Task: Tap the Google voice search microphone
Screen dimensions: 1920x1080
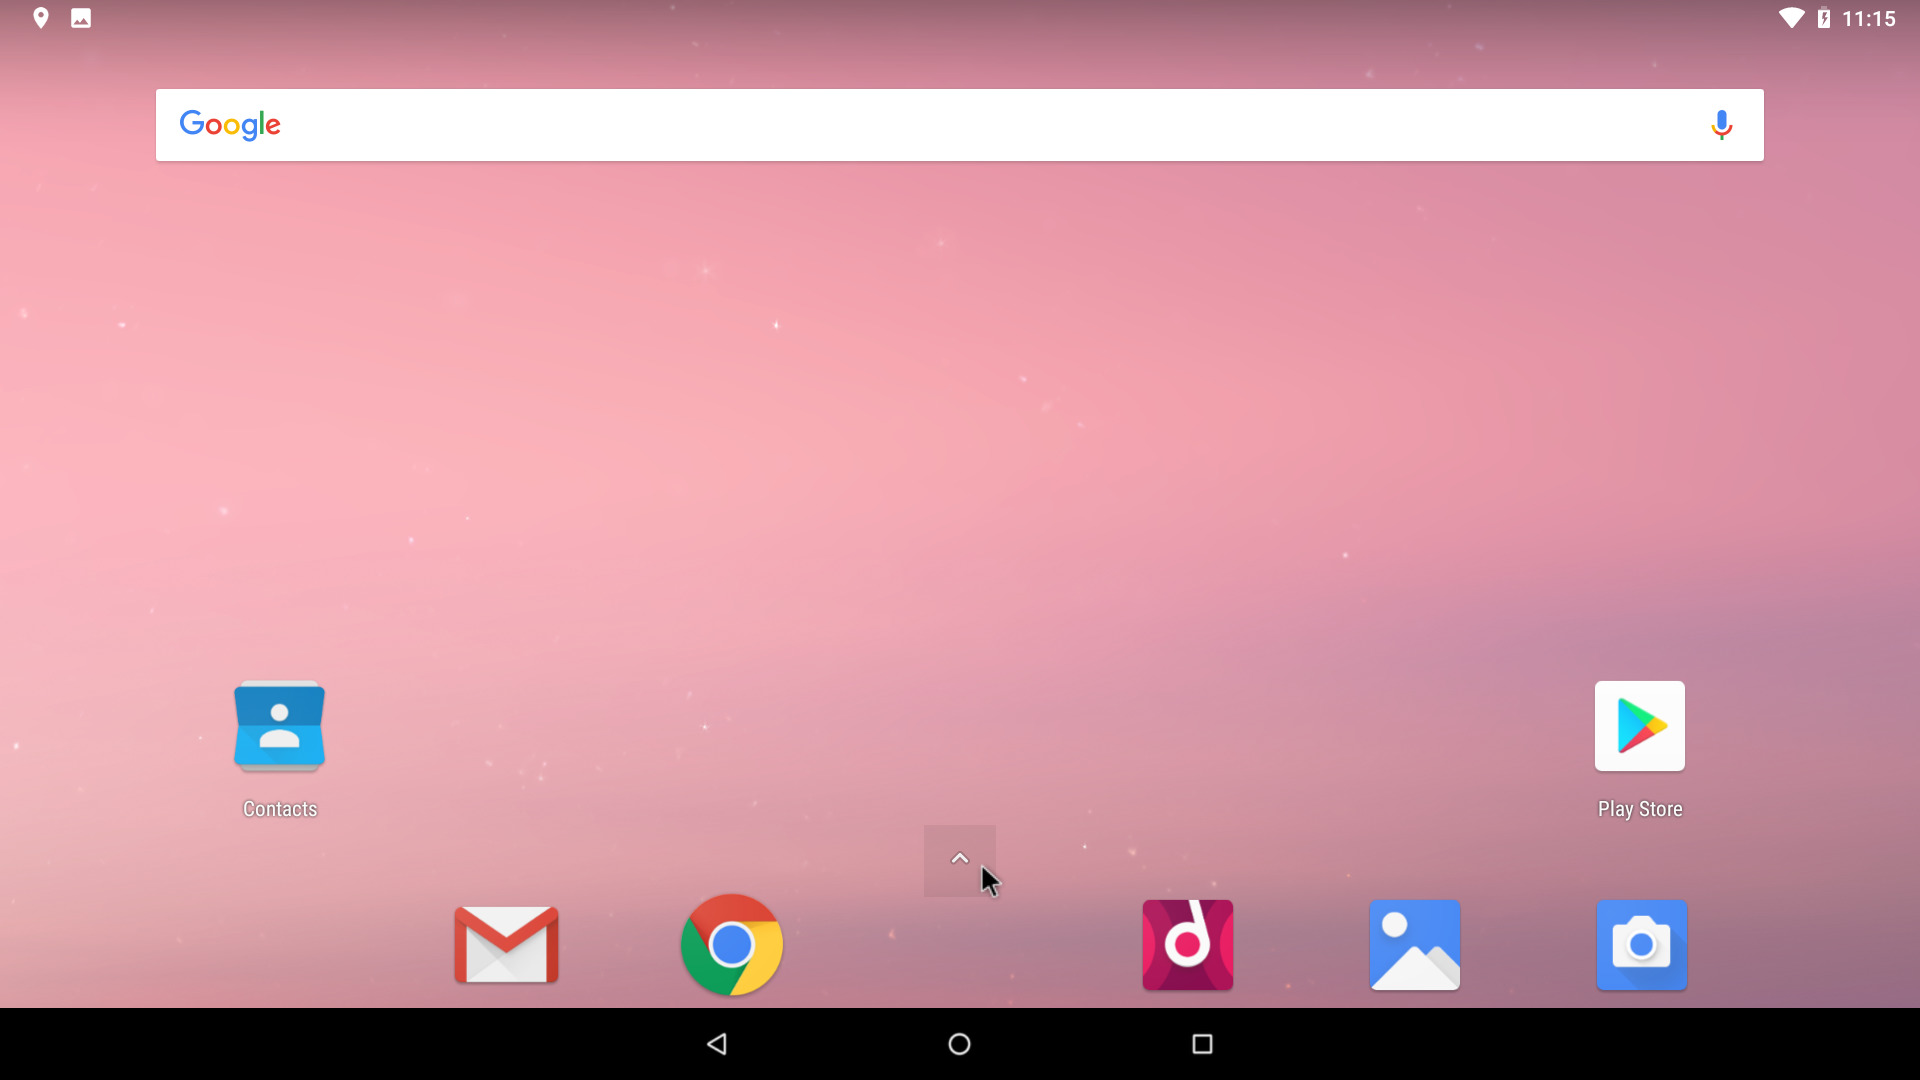Action: (1722, 124)
